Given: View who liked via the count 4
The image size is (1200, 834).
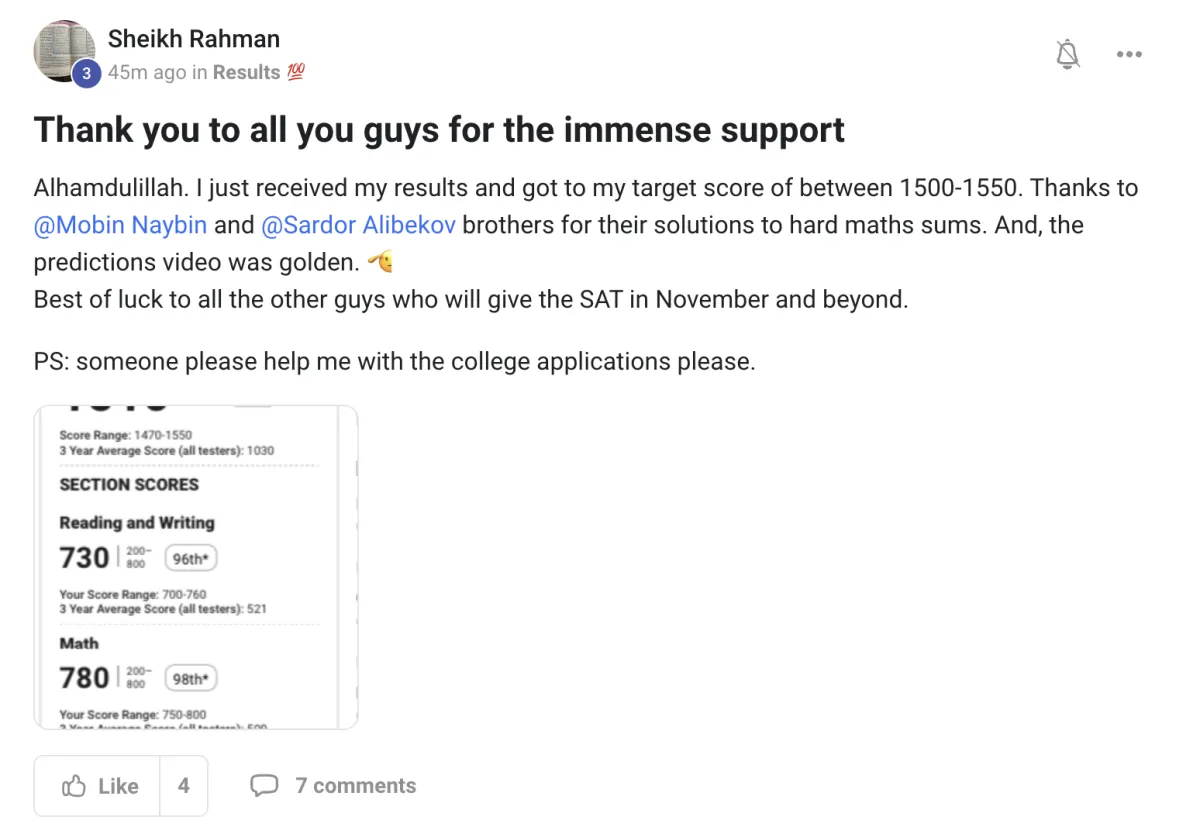Looking at the screenshot, I should click(x=183, y=786).
